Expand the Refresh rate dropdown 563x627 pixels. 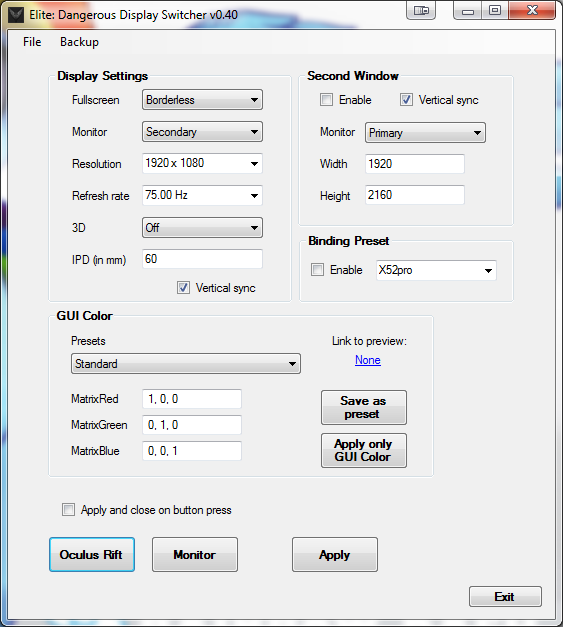click(202, 195)
